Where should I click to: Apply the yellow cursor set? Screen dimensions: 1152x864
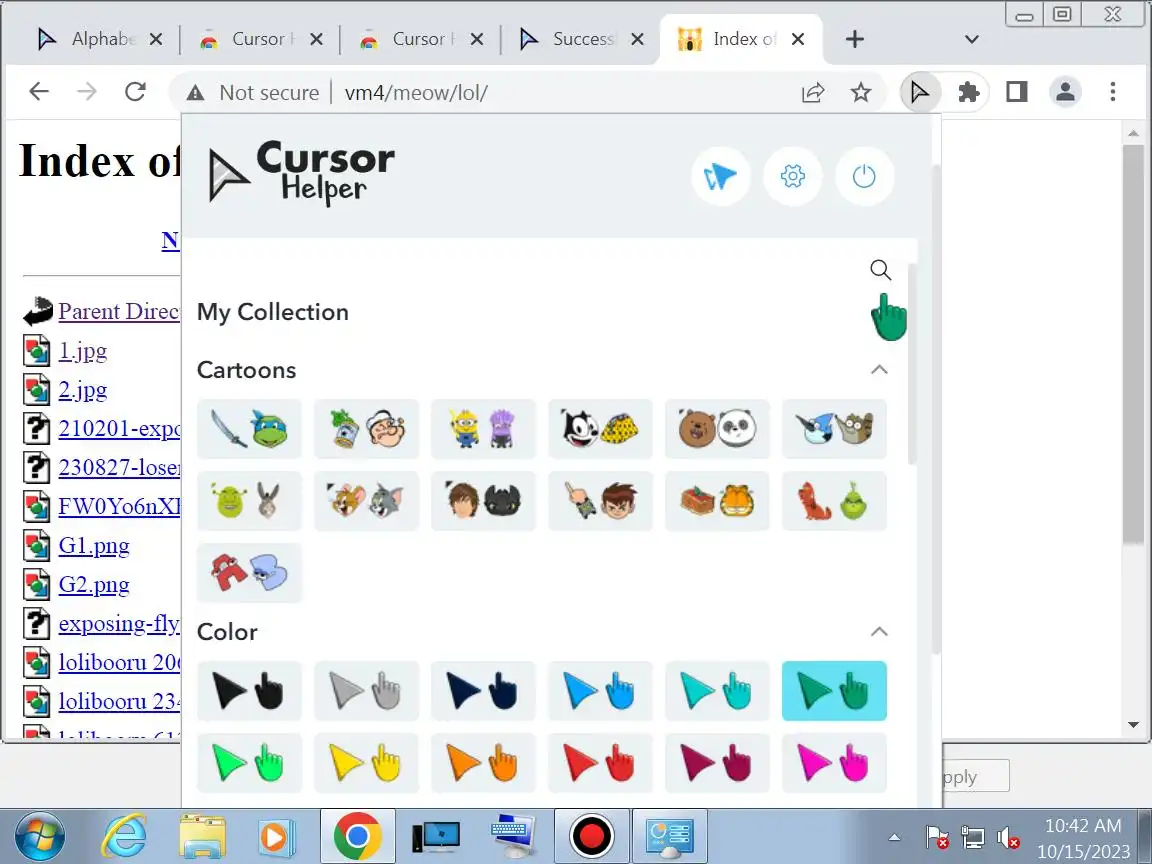(366, 763)
